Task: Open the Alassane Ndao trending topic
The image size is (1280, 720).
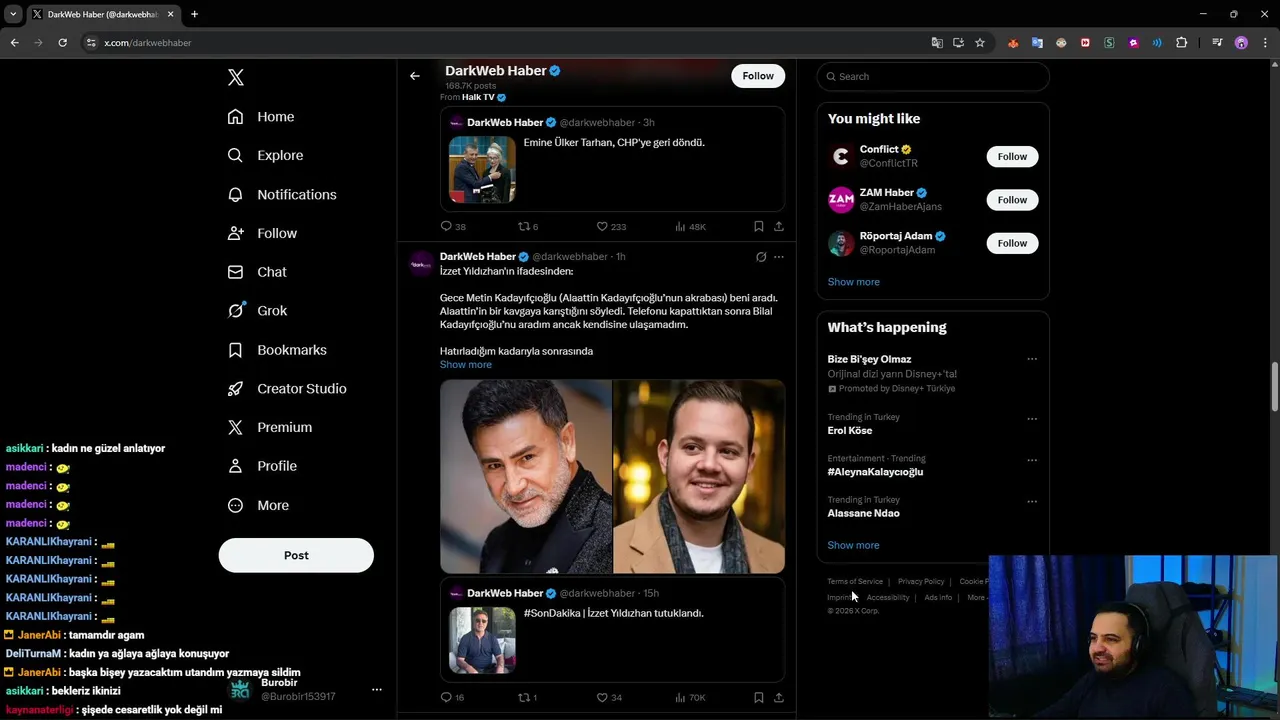Action: (863, 513)
